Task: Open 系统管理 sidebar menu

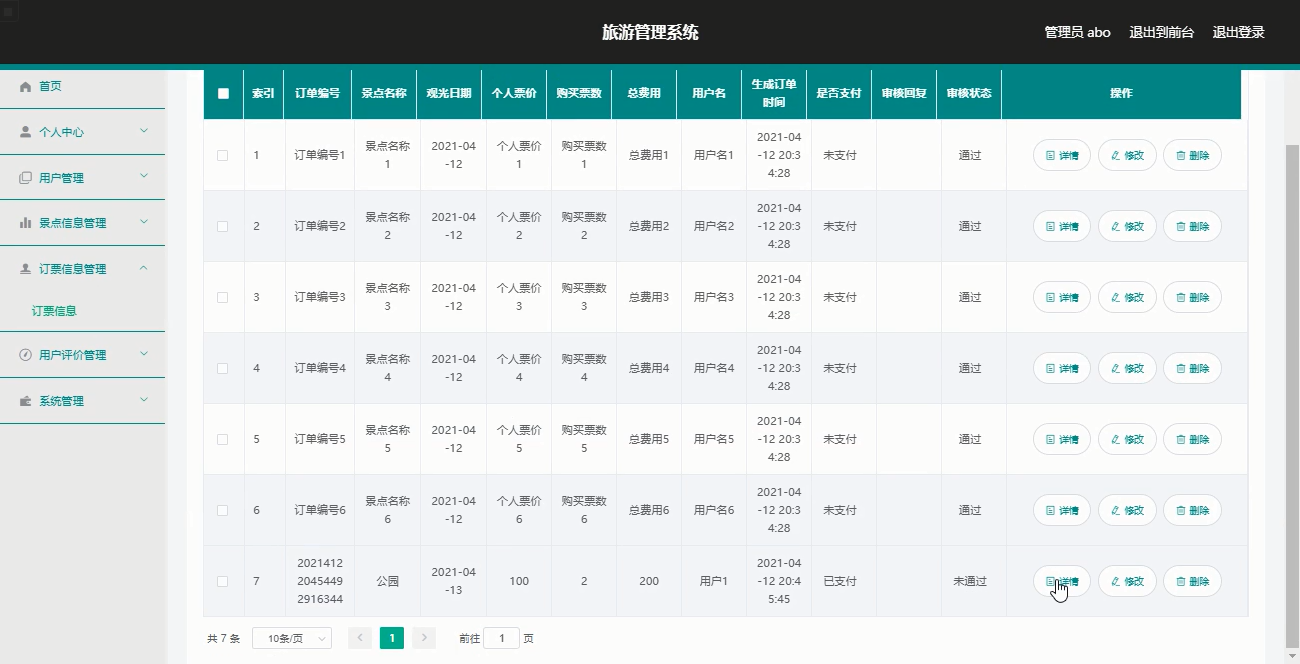Action: click(82, 401)
